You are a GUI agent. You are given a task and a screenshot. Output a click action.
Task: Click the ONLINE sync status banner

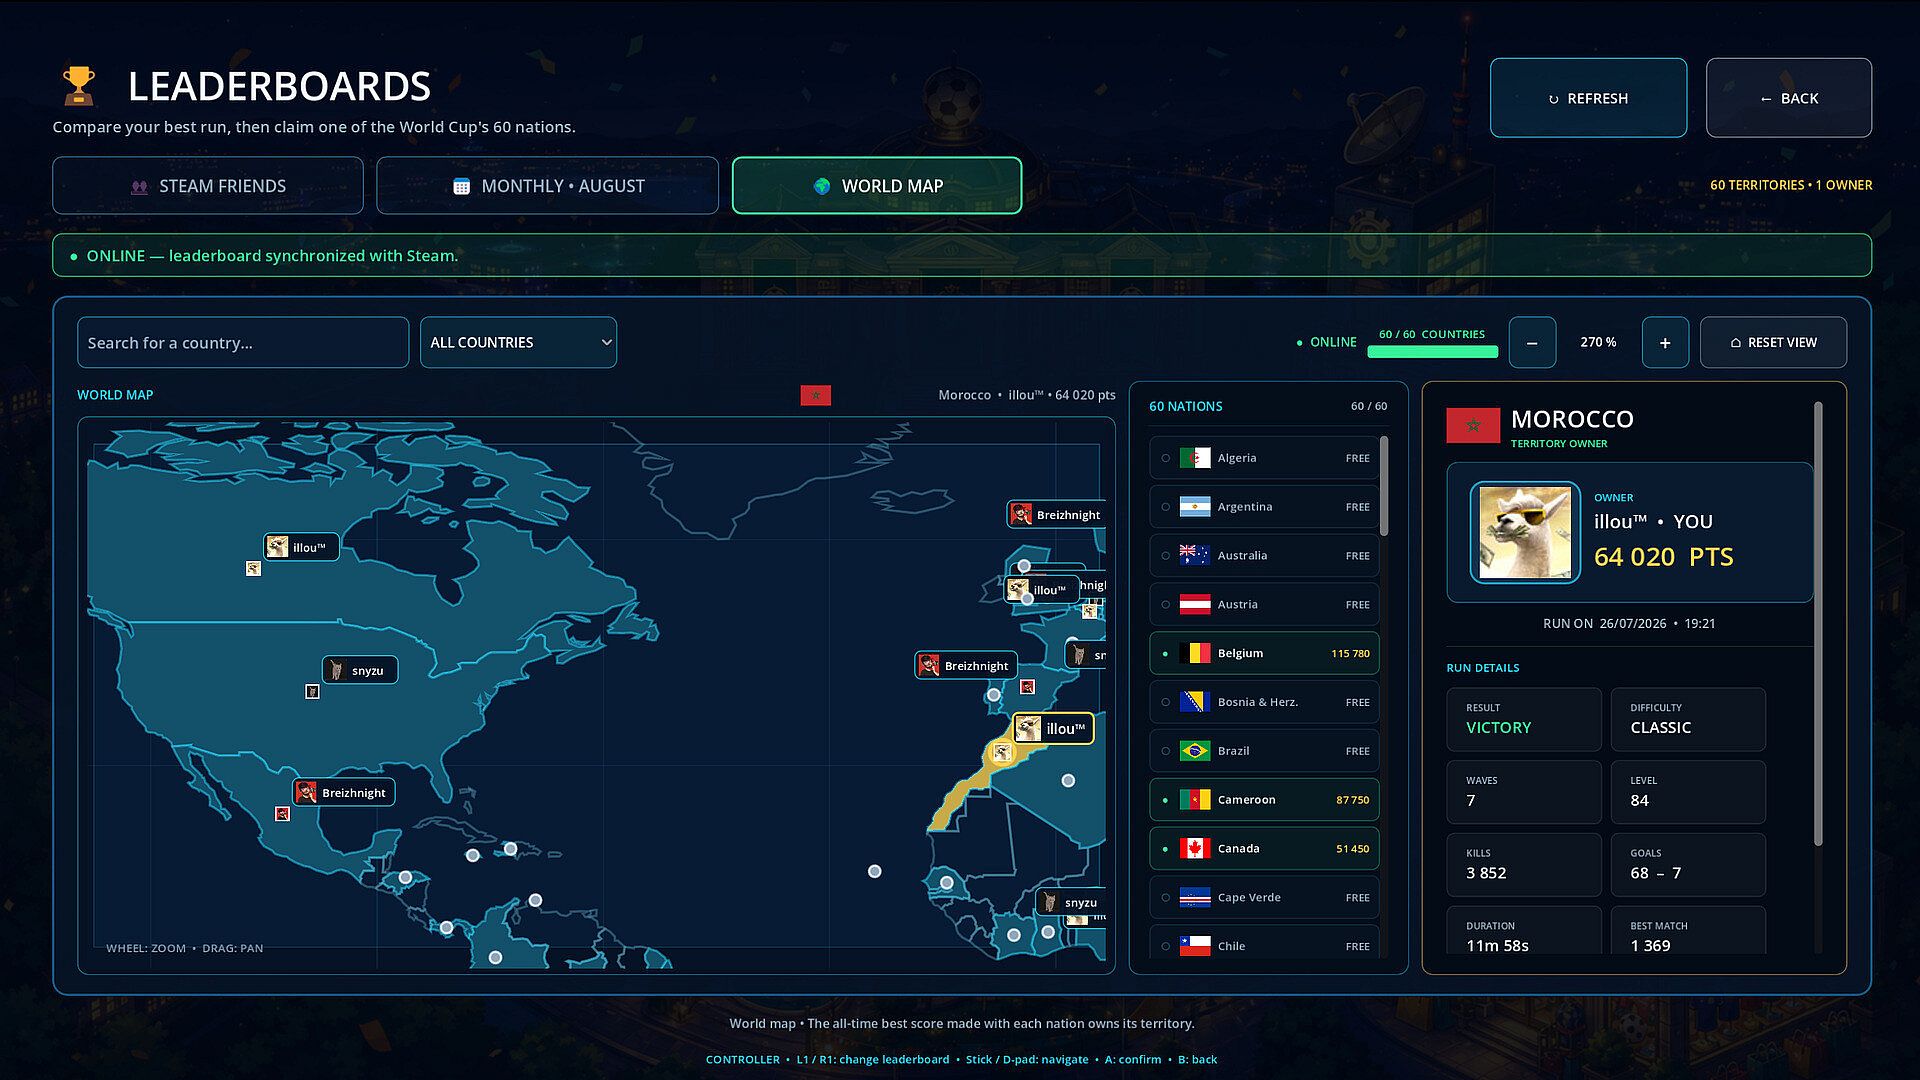pos(962,255)
